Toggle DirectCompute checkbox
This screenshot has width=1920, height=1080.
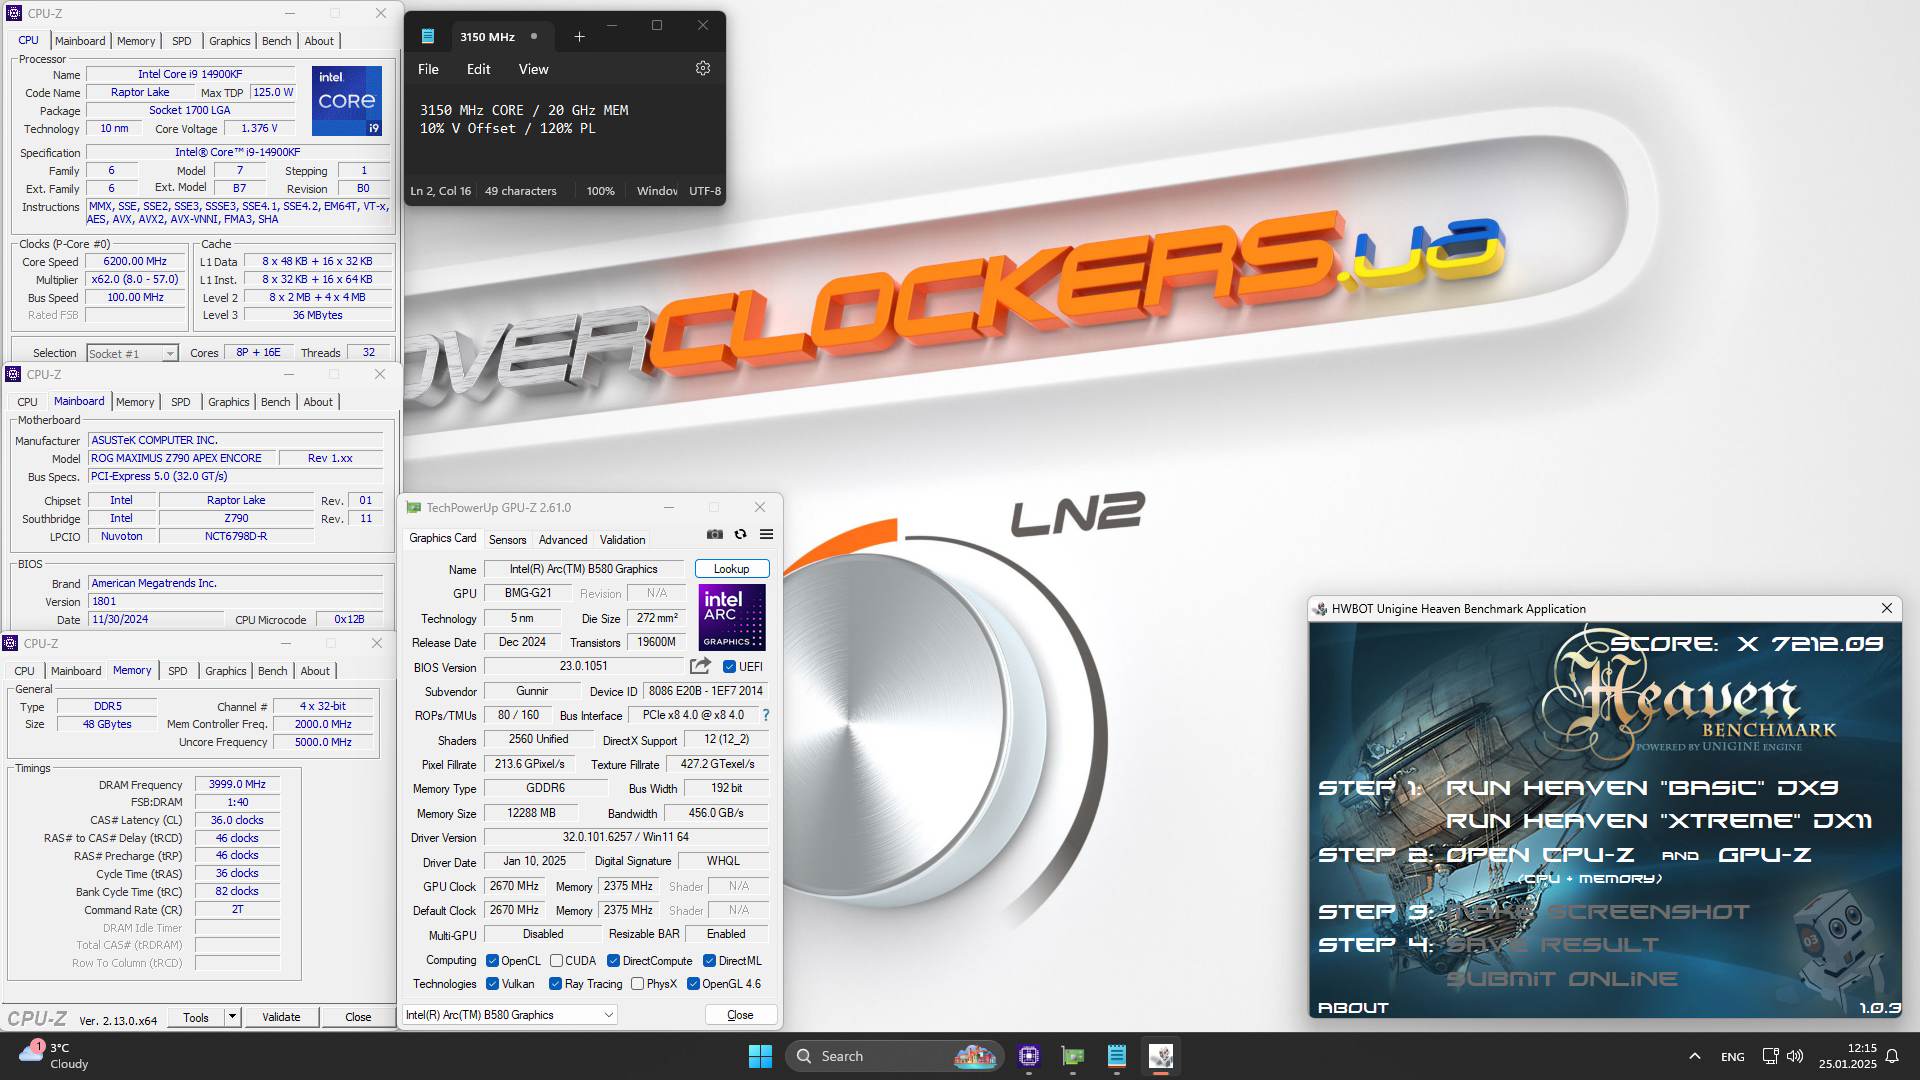pyautogui.click(x=613, y=961)
